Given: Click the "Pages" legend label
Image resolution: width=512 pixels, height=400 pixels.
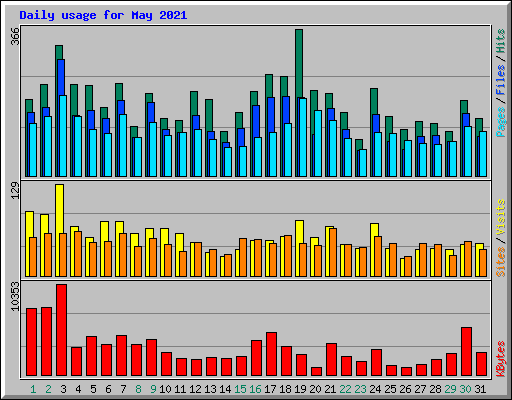Looking at the screenshot, I should [x=501, y=122].
